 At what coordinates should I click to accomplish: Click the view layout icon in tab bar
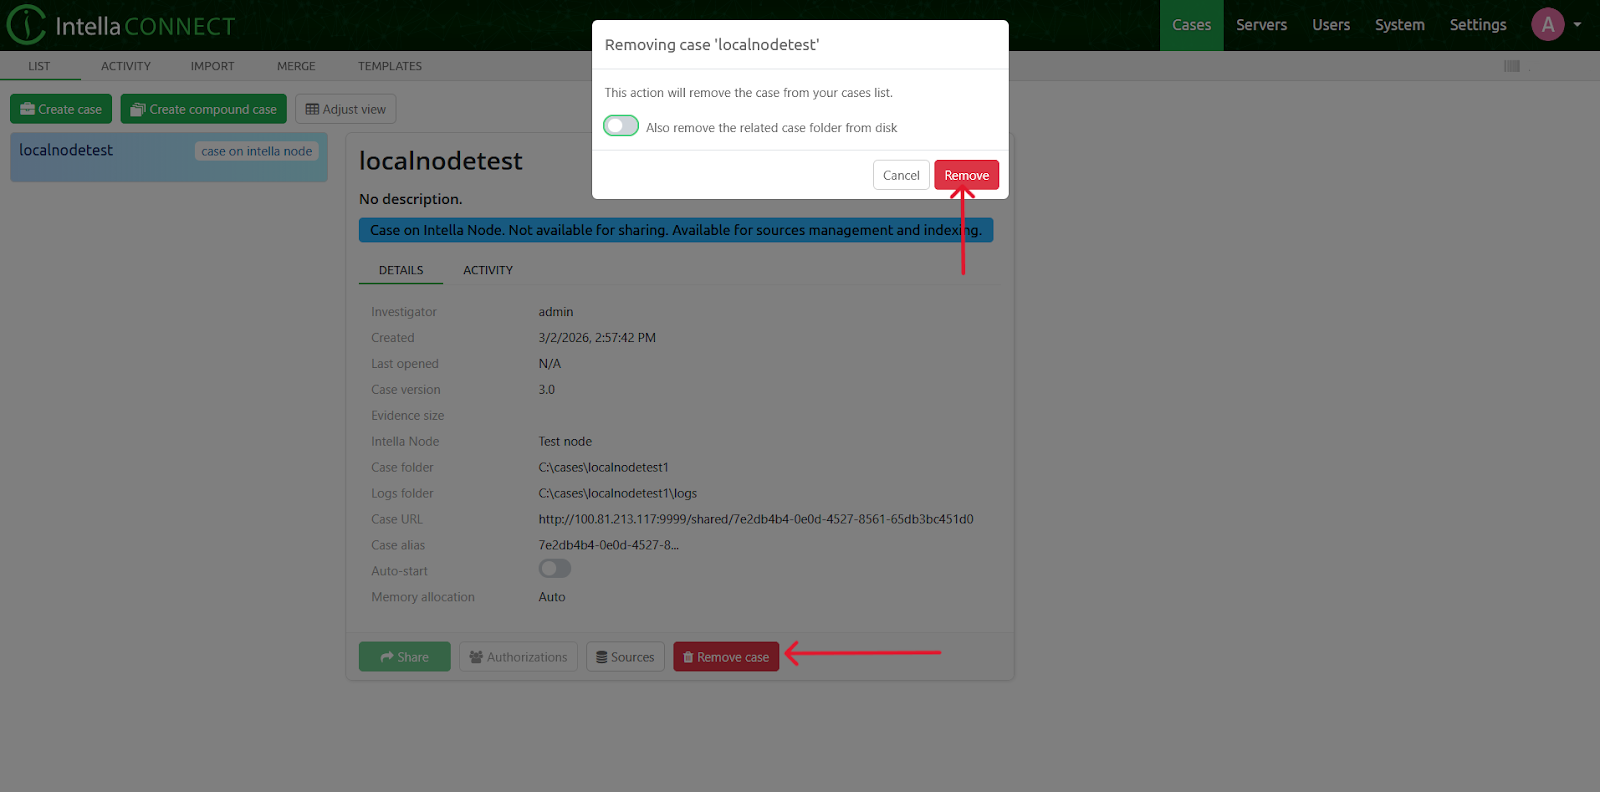click(1511, 66)
